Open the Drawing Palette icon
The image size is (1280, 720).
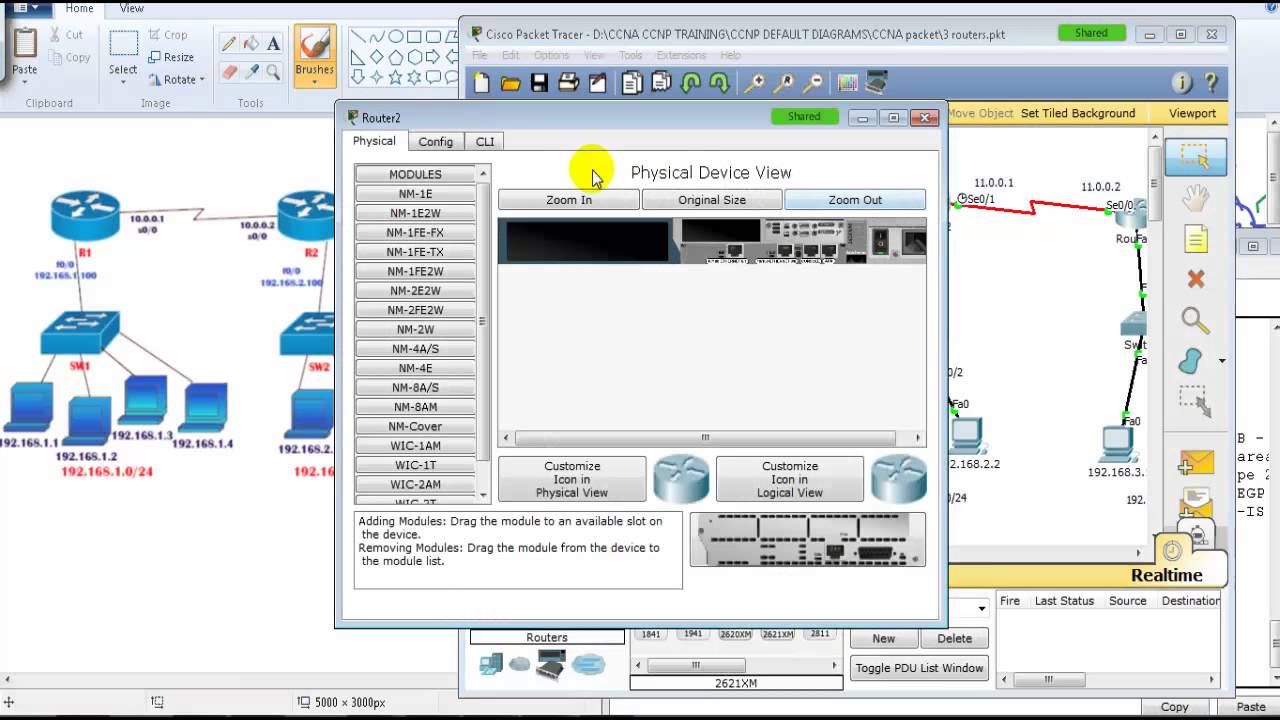[x=848, y=83]
